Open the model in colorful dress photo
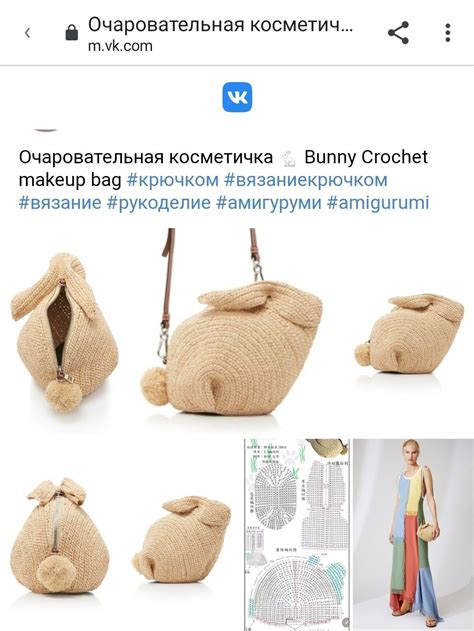 pyautogui.click(x=413, y=535)
